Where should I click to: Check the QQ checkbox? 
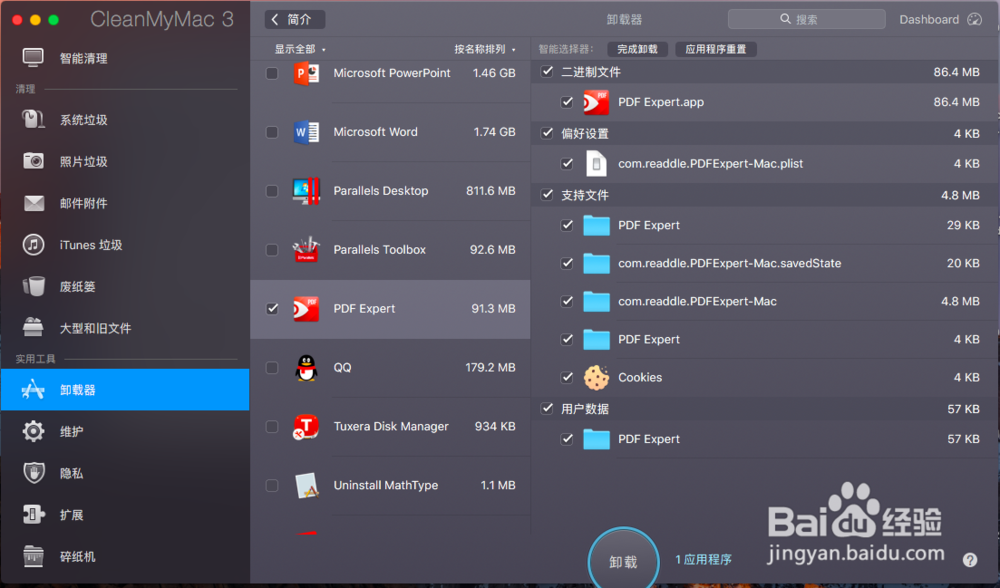(x=272, y=367)
